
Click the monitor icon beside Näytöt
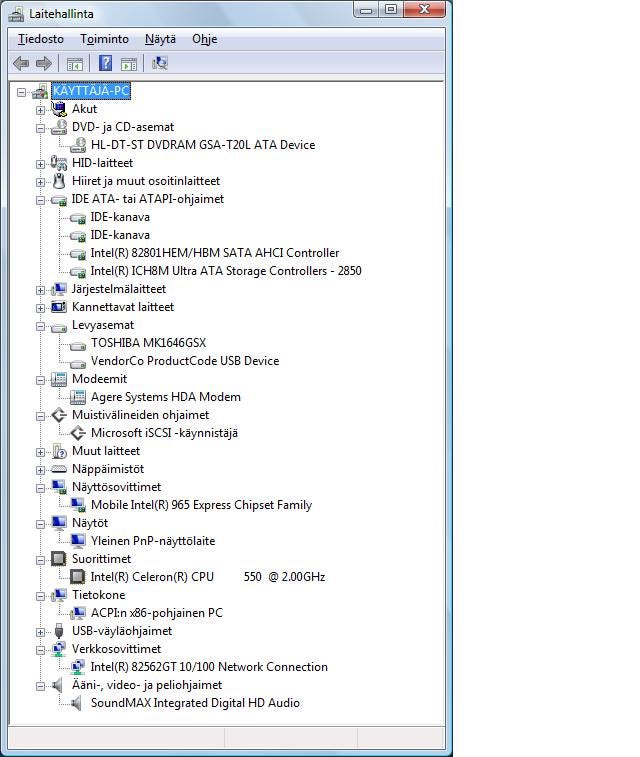click(59, 523)
